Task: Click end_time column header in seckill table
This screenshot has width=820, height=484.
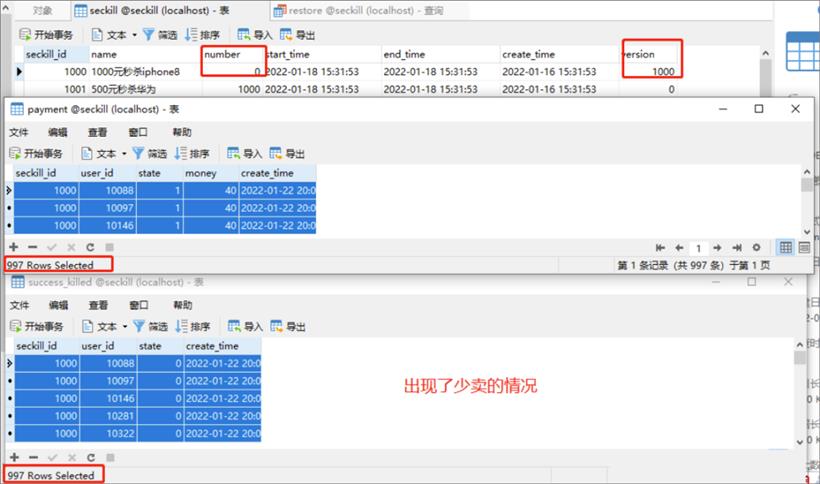Action: point(440,54)
